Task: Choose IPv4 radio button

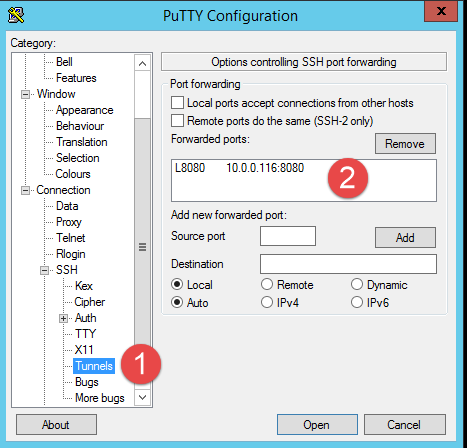Action: click(x=267, y=303)
